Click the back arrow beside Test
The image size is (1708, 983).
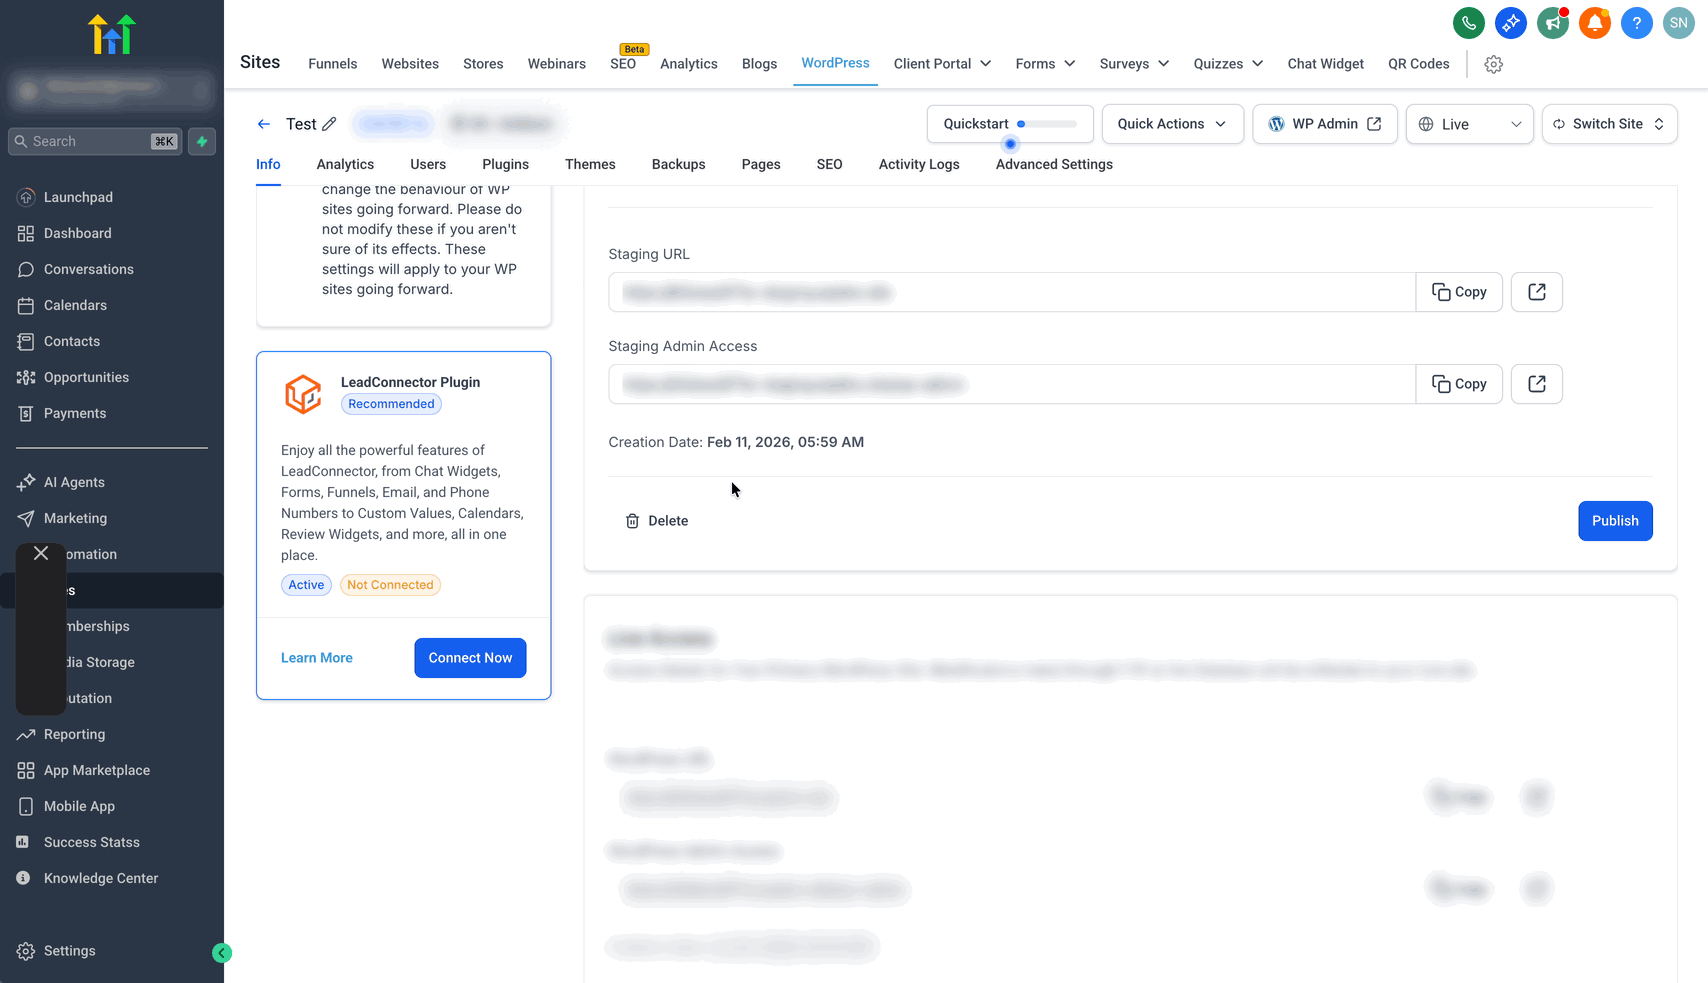tap(264, 124)
